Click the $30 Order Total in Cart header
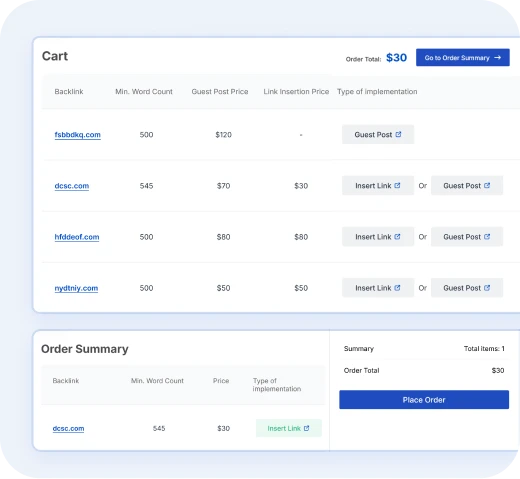 coord(396,58)
